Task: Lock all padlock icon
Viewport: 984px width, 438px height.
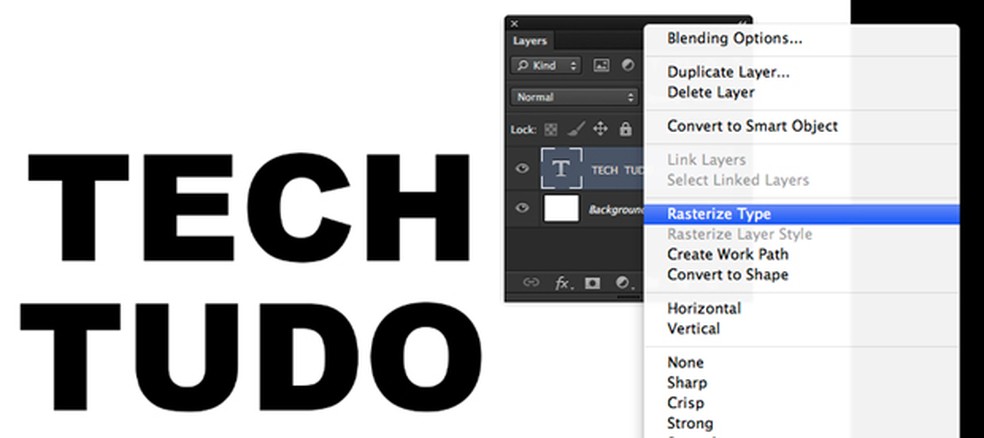Action: coord(625,129)
